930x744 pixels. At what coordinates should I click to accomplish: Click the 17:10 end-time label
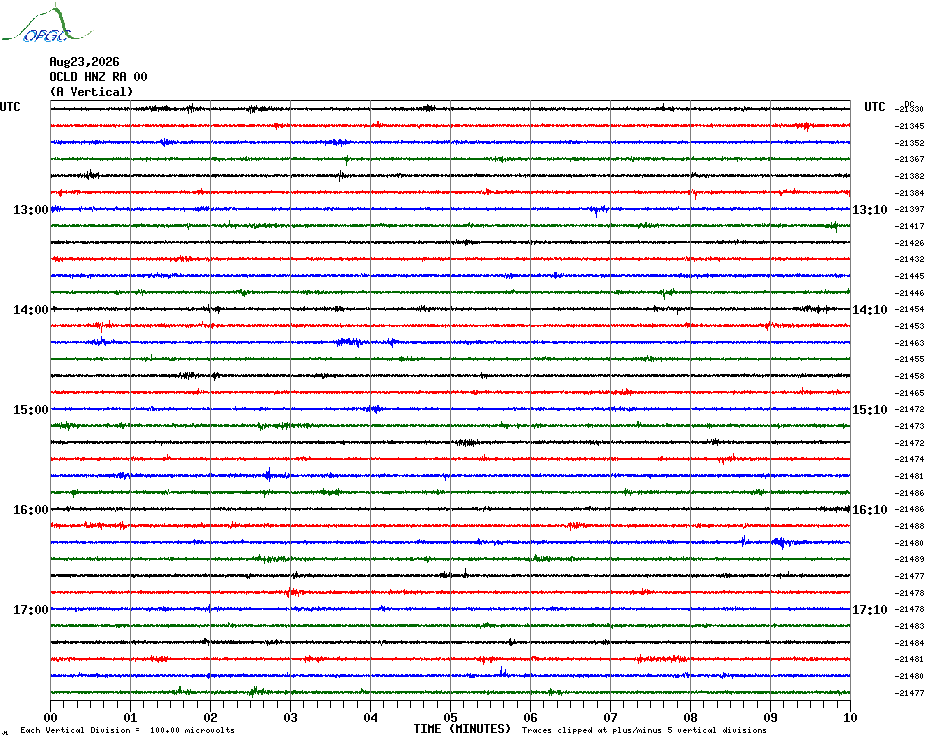(x=870, y=609)
